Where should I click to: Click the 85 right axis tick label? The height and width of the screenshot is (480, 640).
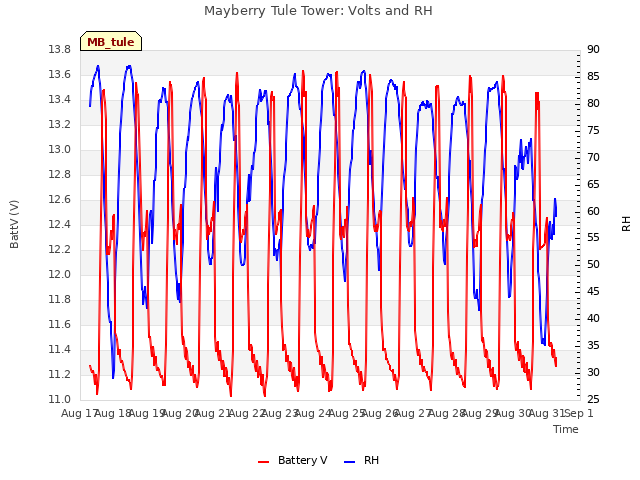[593, 76]
